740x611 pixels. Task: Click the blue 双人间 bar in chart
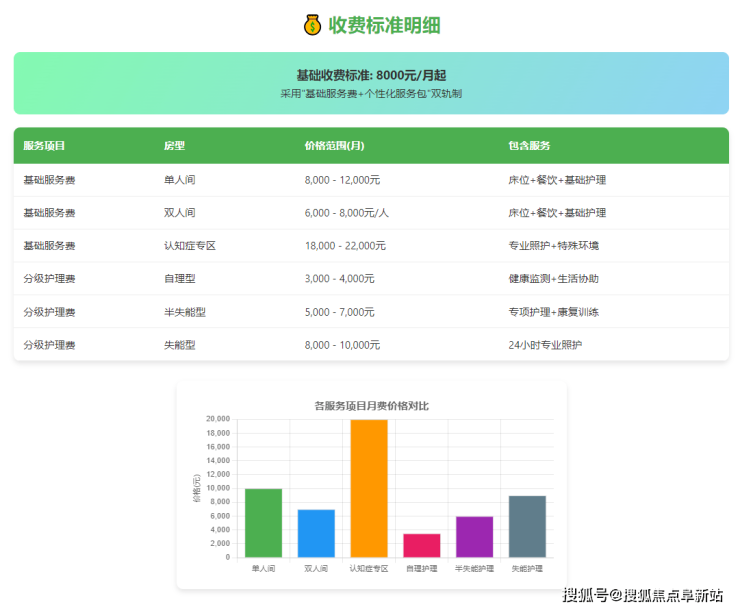click(316, 533)
